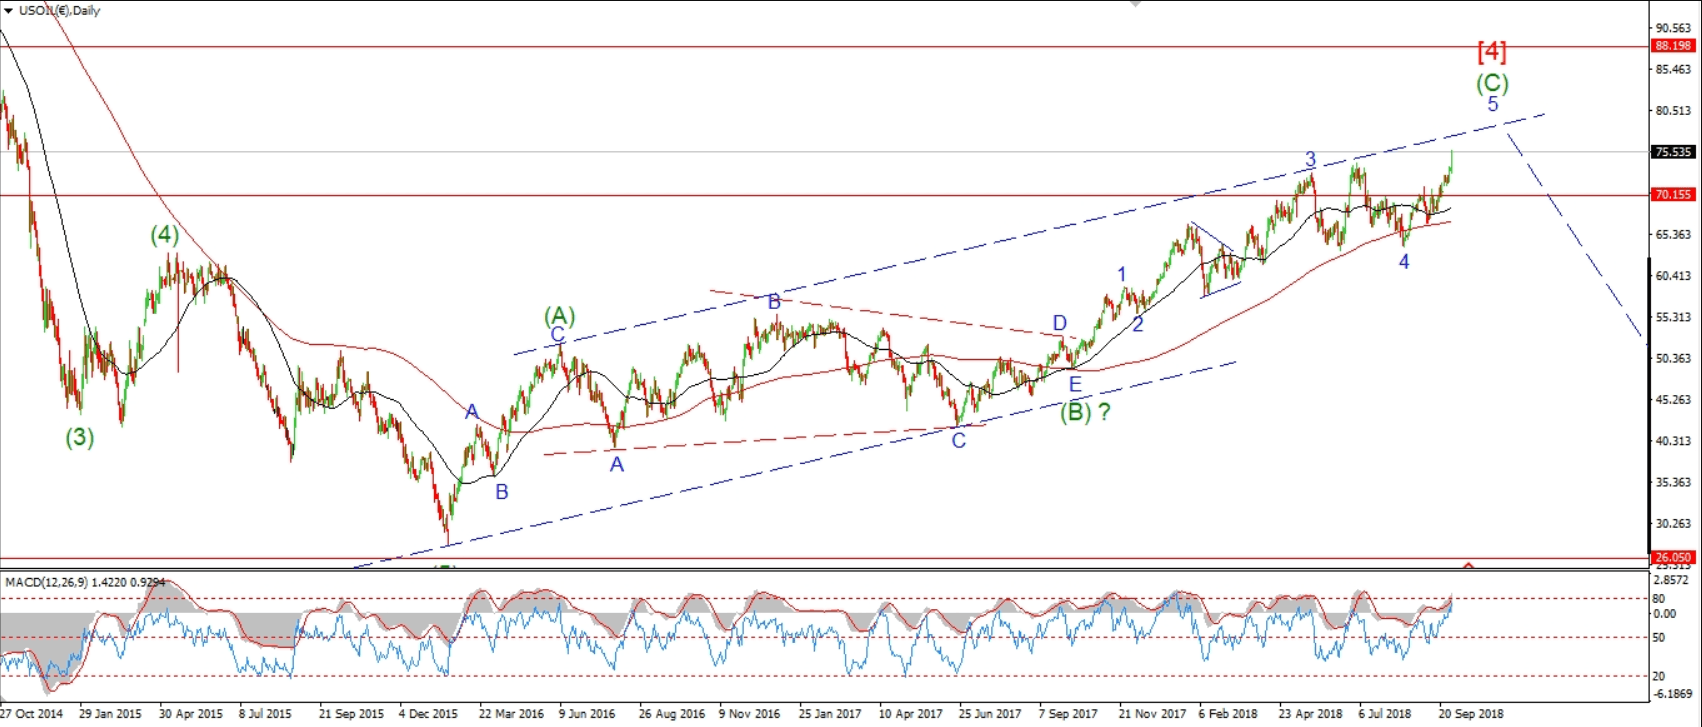The height and width of the screenshot is (727, 1702).
Task: Click the red 88.198 price level tag
Action: [1673, 46]
